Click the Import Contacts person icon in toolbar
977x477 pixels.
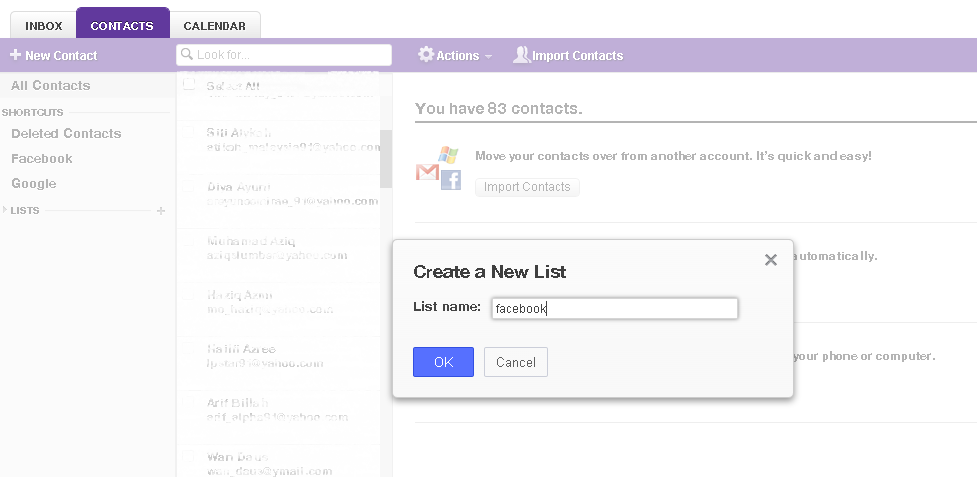pyautogui.click(x=521, y=55)
